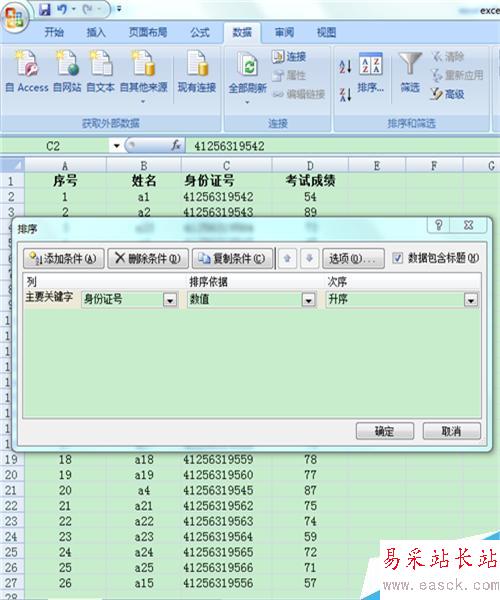Sort ascending A to Z icon
The image size is (500, 600).
345,67
